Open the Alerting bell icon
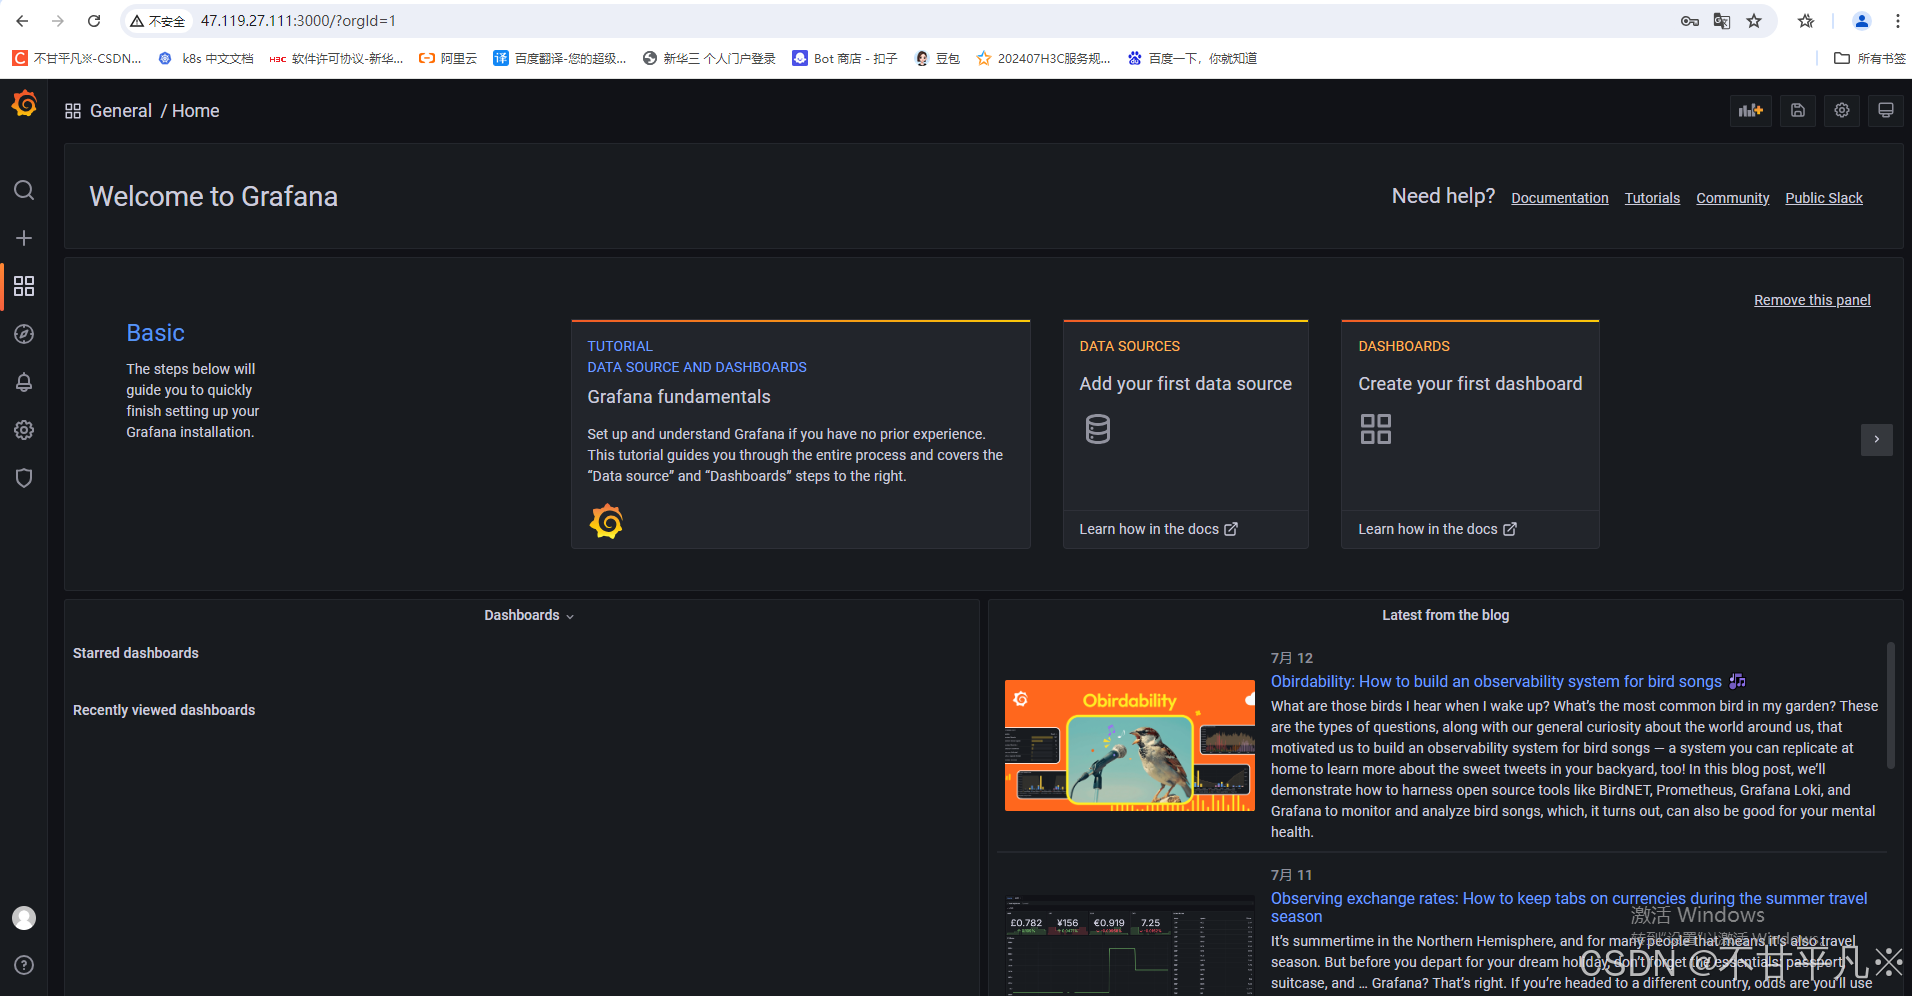The width and height of the screenshot is (1912, 996). coord(24,382)
